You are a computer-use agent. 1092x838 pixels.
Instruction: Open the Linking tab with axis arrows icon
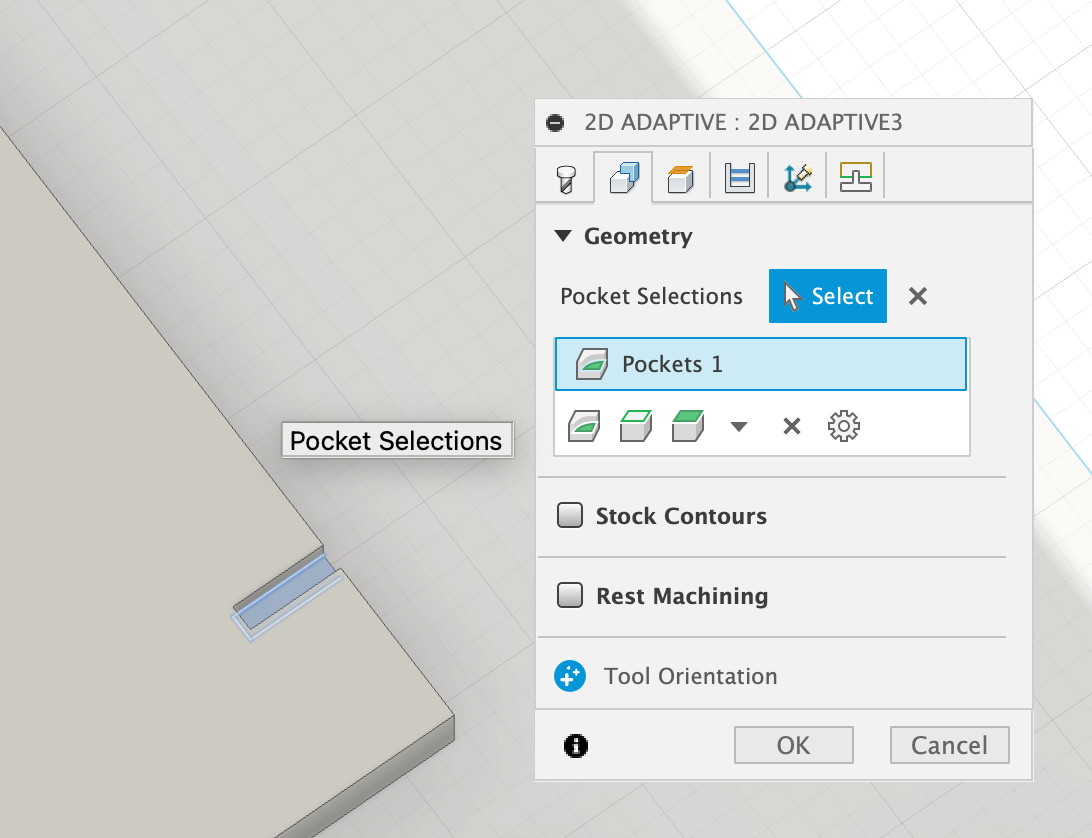click(x=796, y=175)
